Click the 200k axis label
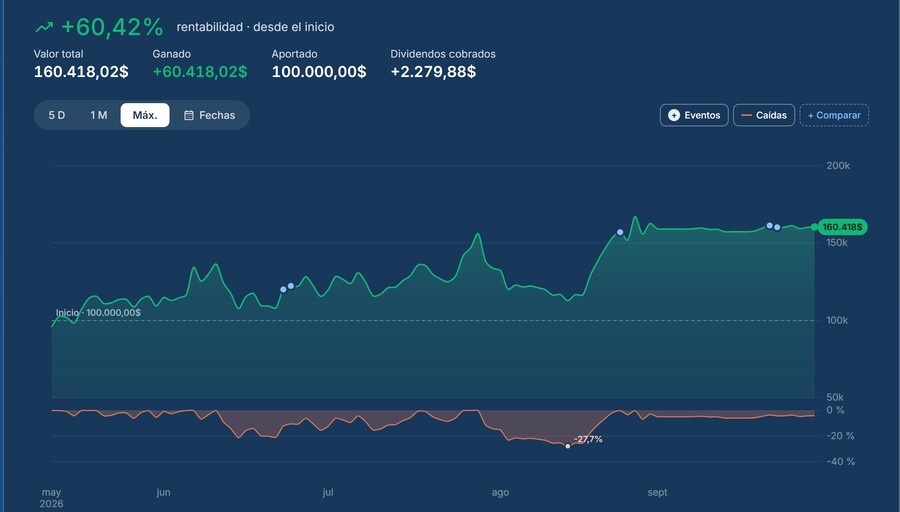This screenshot has height=512, width=900. point(838,166)
